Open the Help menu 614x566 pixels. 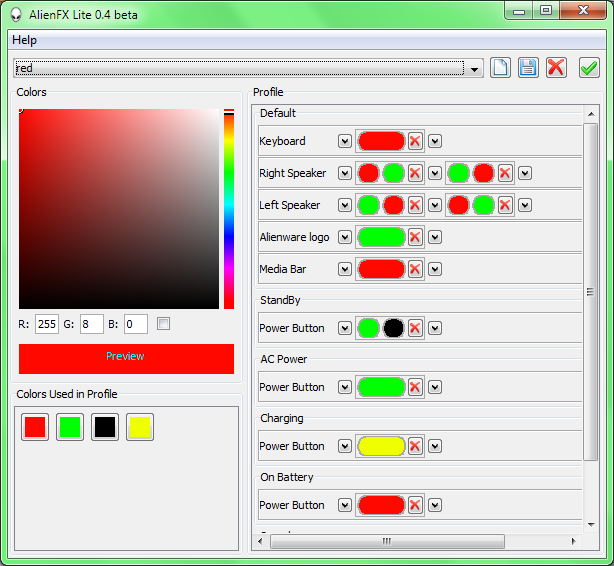pos(24,40)
